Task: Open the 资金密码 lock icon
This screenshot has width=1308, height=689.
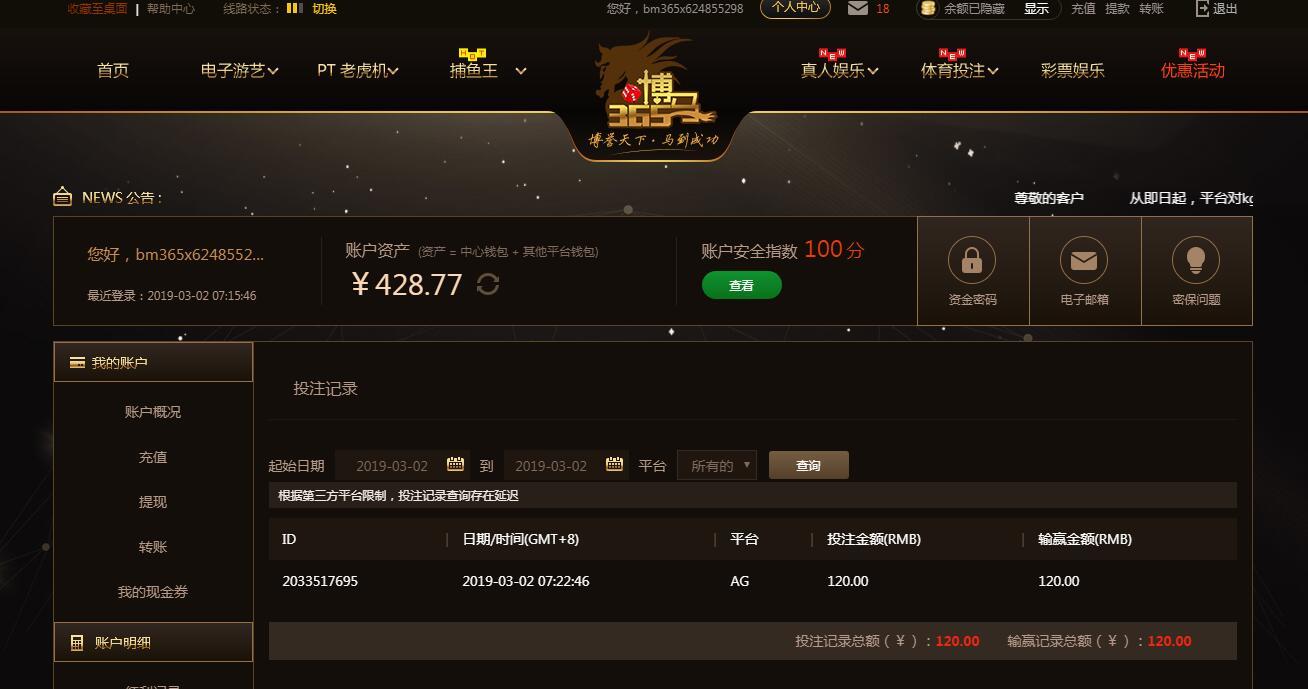Action: click(972, 261)
